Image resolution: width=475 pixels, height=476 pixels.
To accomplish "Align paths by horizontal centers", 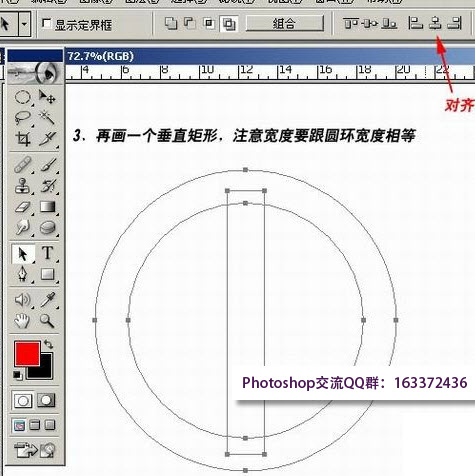I will (x=435, y=24).
